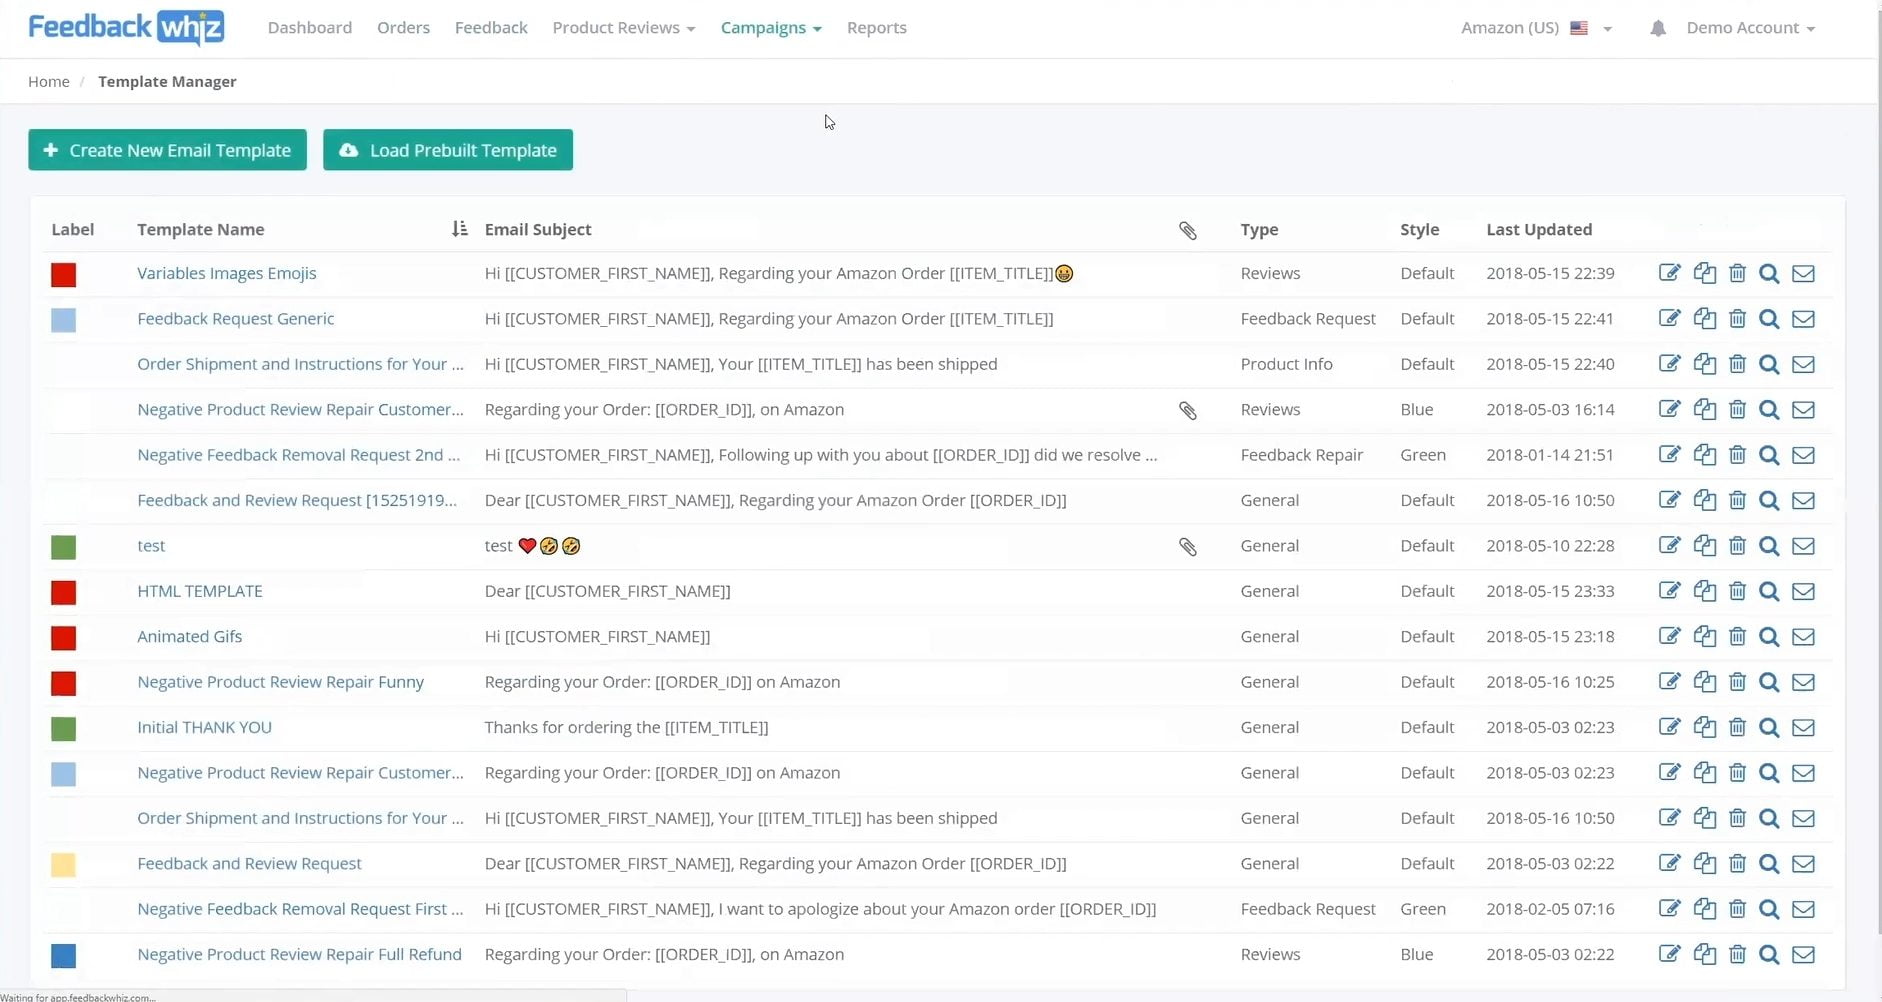Click Load Prebuilt Template button

point(448,150)
